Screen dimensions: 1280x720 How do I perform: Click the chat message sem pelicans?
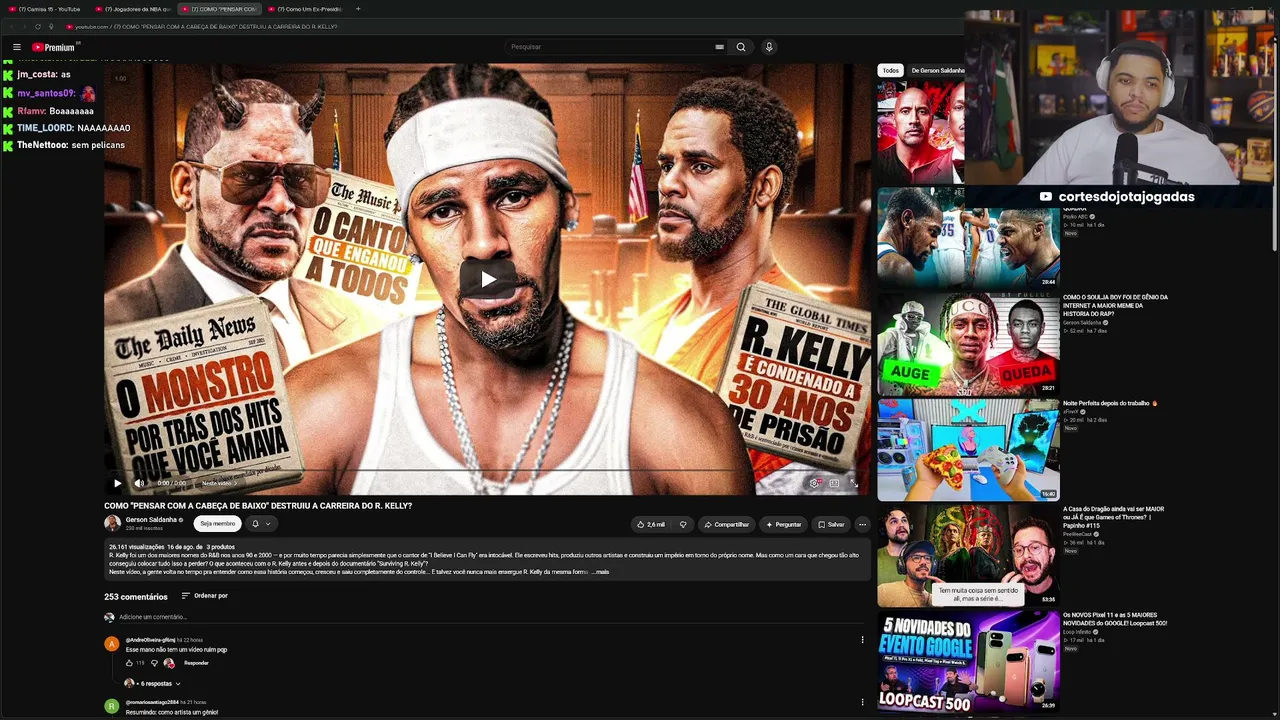click(71, 145)
